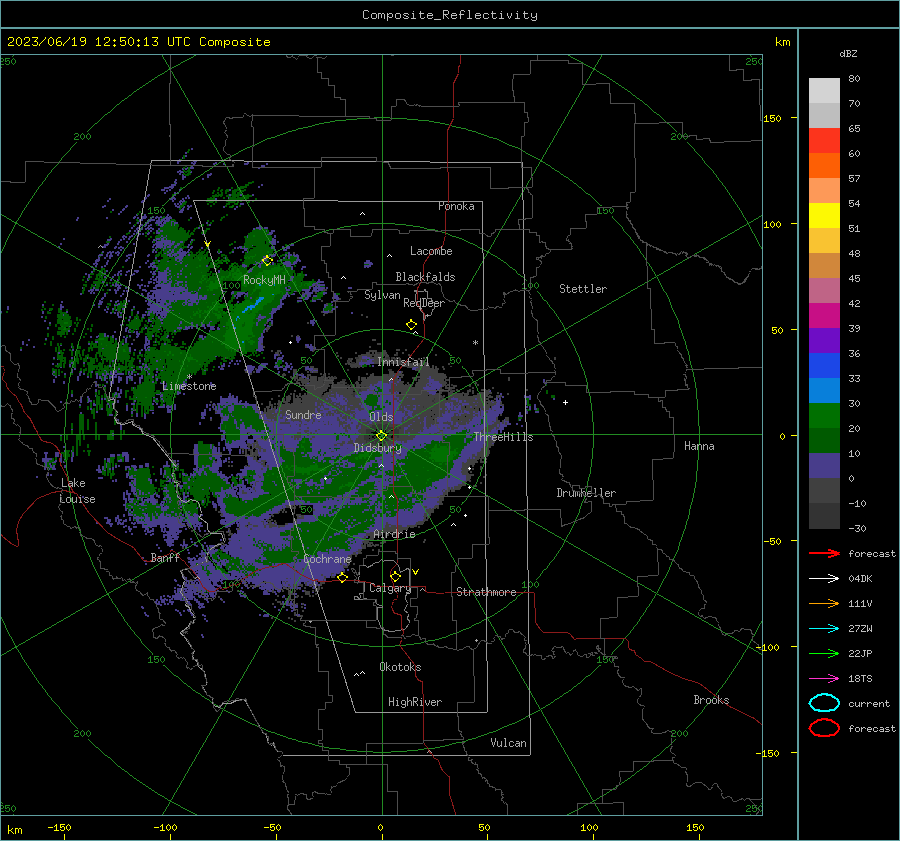The width and height of the screenshot is (900, 841).
Task: Click the red forecast arrow in the legend
Action: tap(824, 553)
